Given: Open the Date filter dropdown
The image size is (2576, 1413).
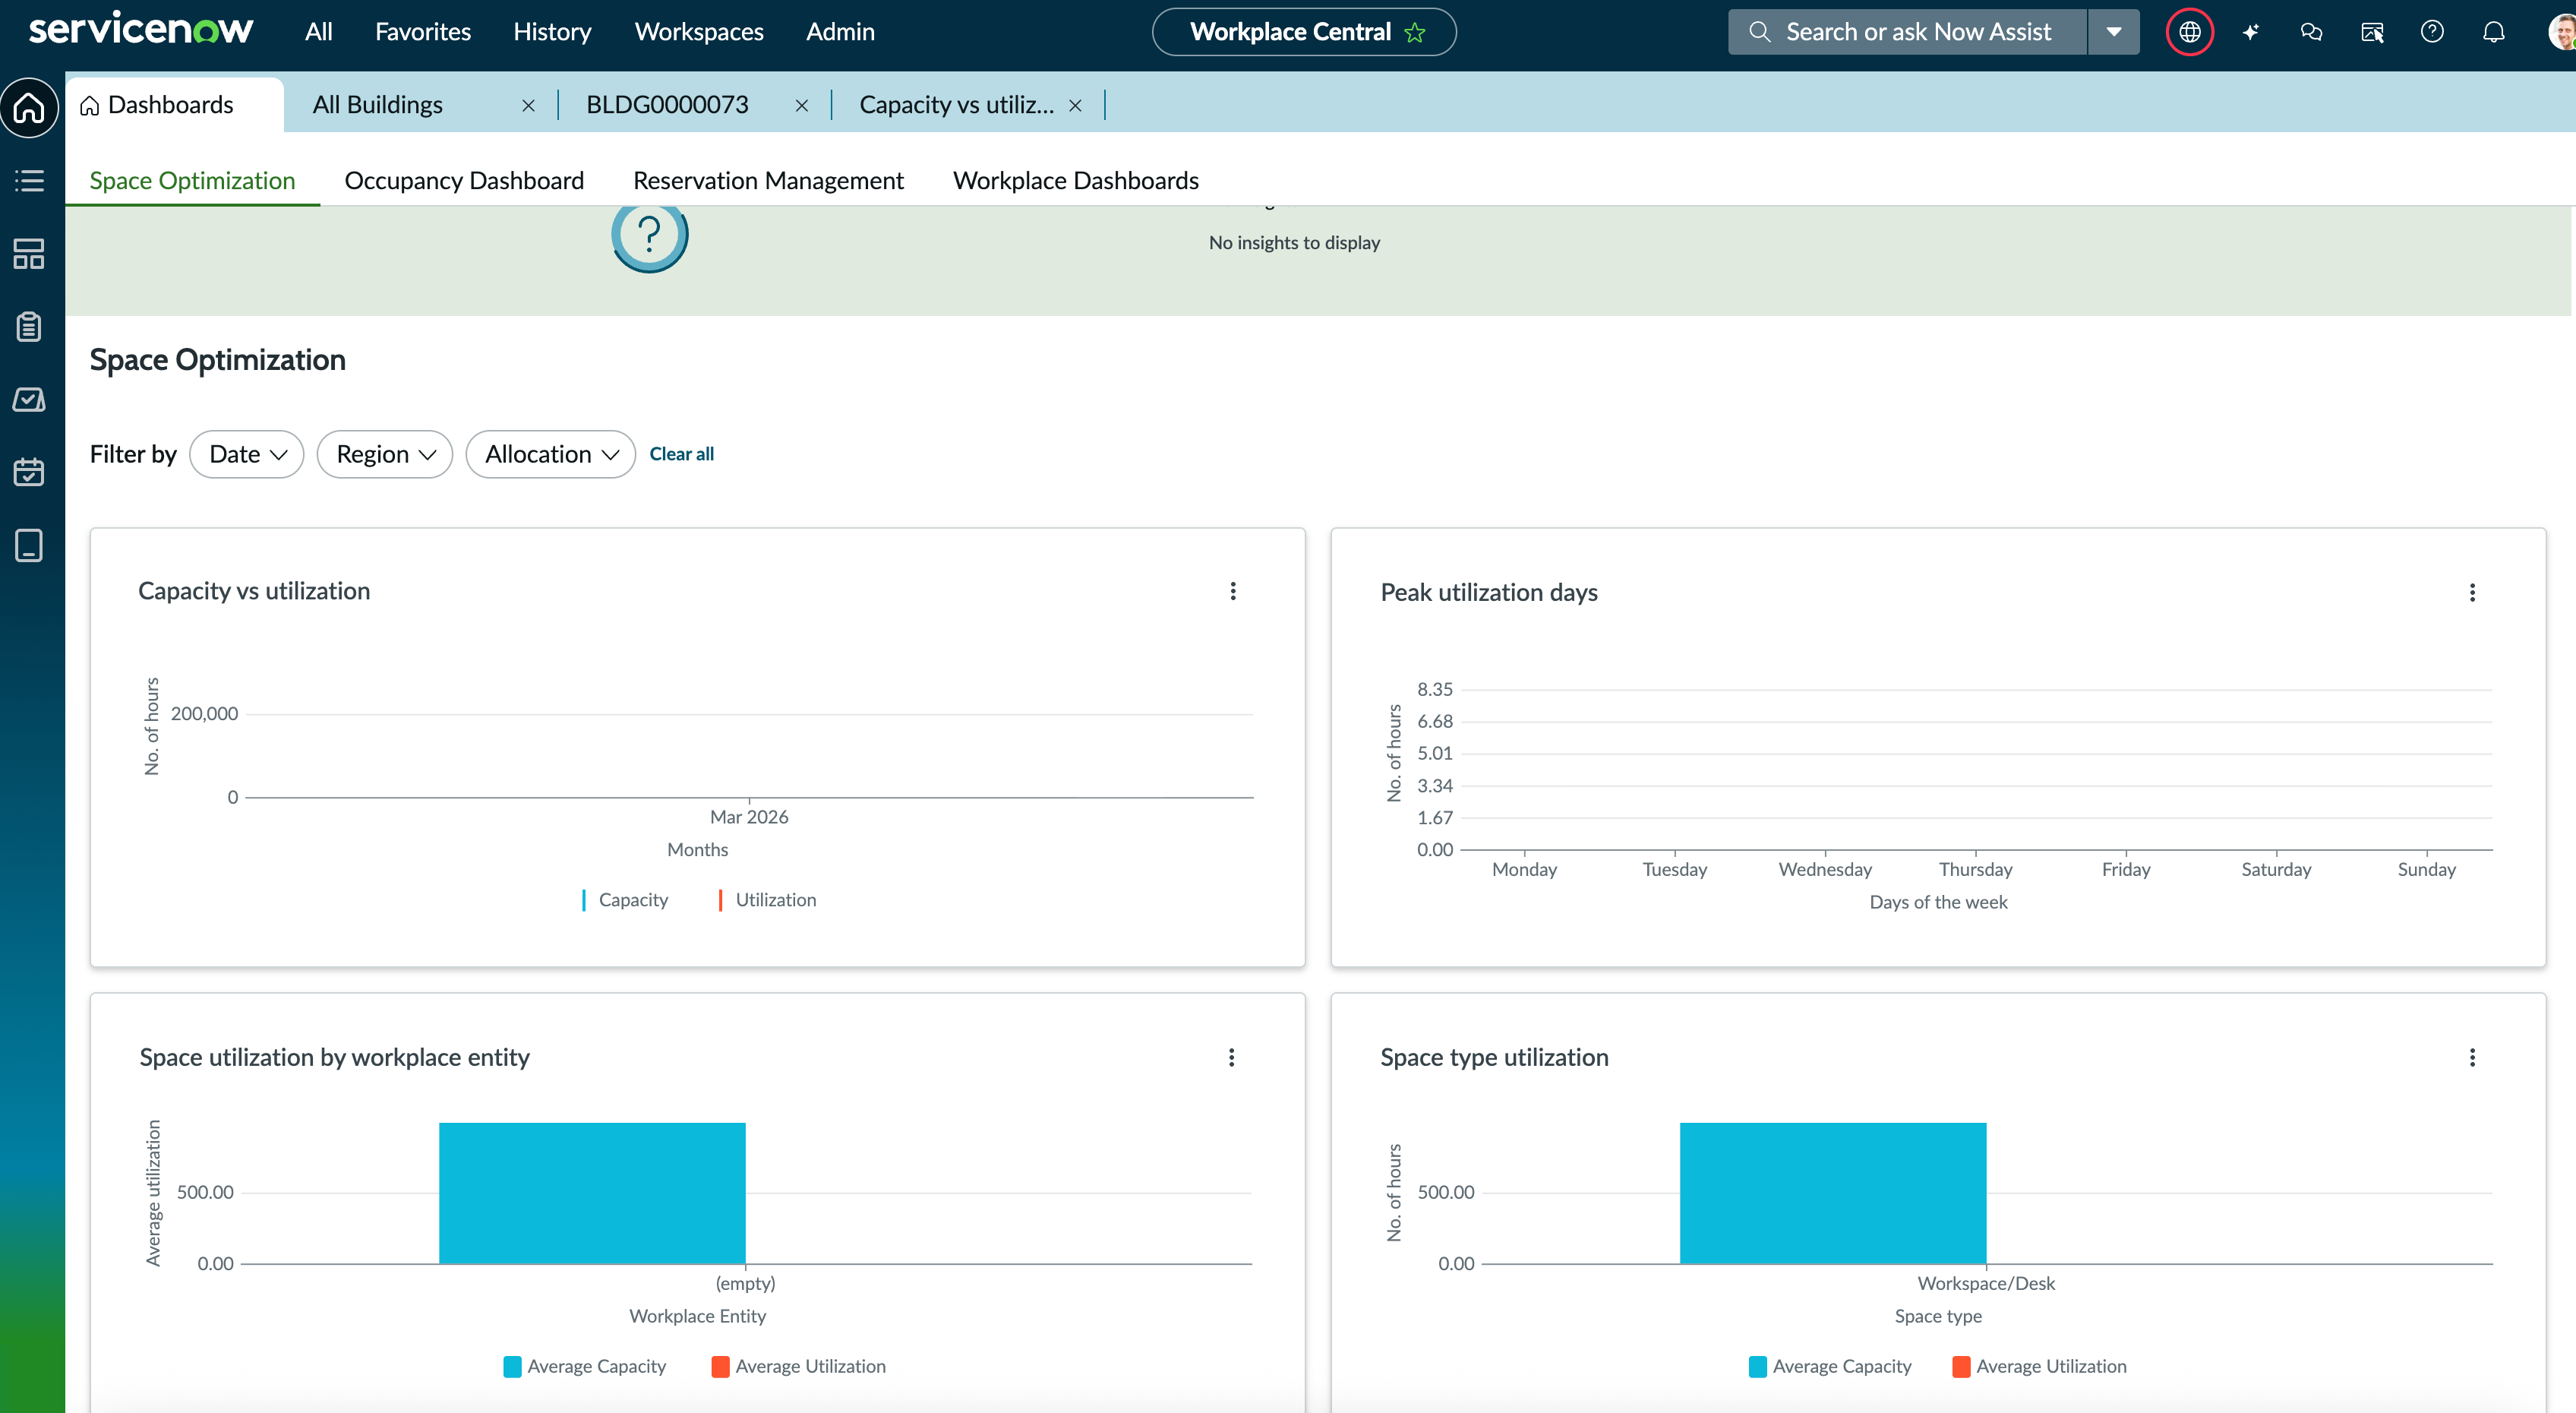Looking at the screenshot, I should click(247, 454).
